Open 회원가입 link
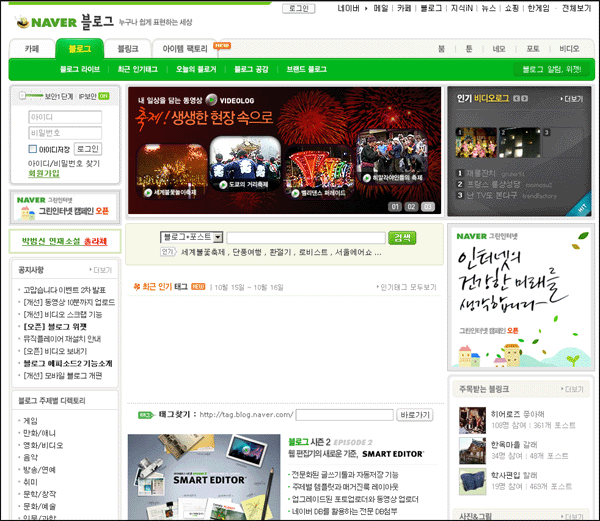 pyautogui.click(x=44, y=174)
